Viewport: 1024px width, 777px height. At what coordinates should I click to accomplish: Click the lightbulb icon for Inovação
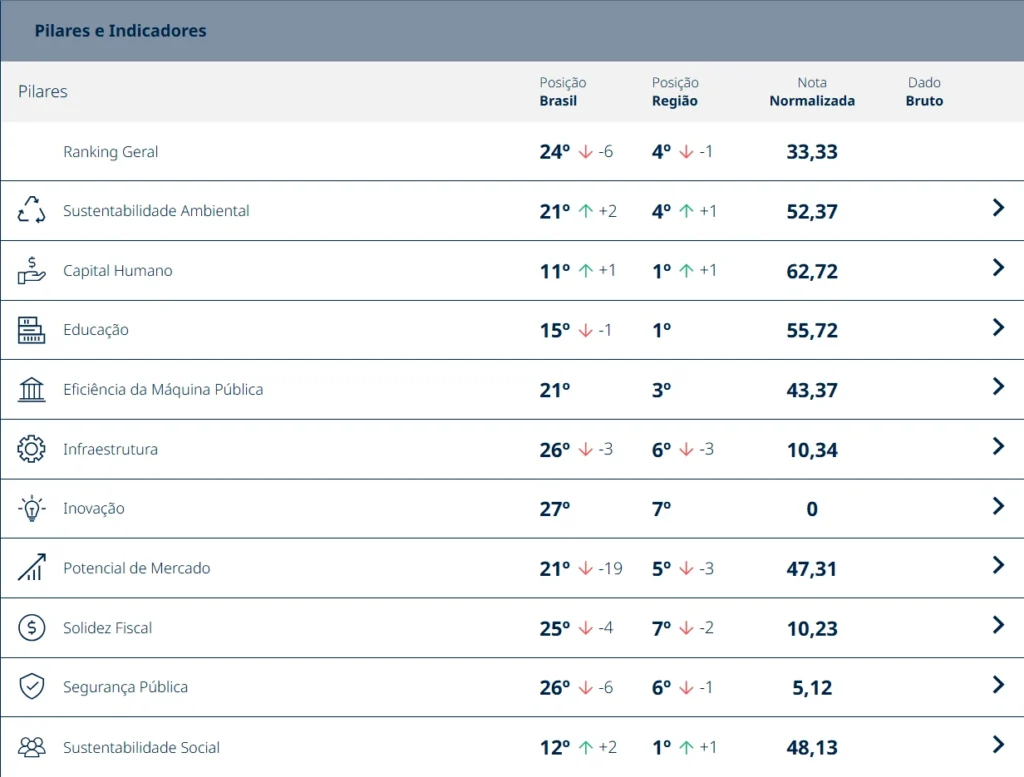(31, 508)
